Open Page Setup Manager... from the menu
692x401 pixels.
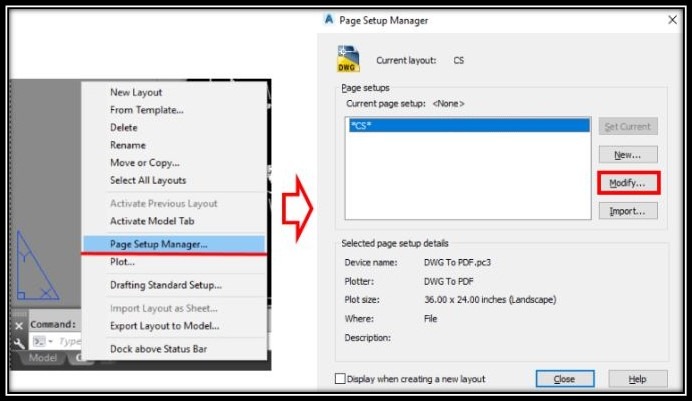click(174, 244)
